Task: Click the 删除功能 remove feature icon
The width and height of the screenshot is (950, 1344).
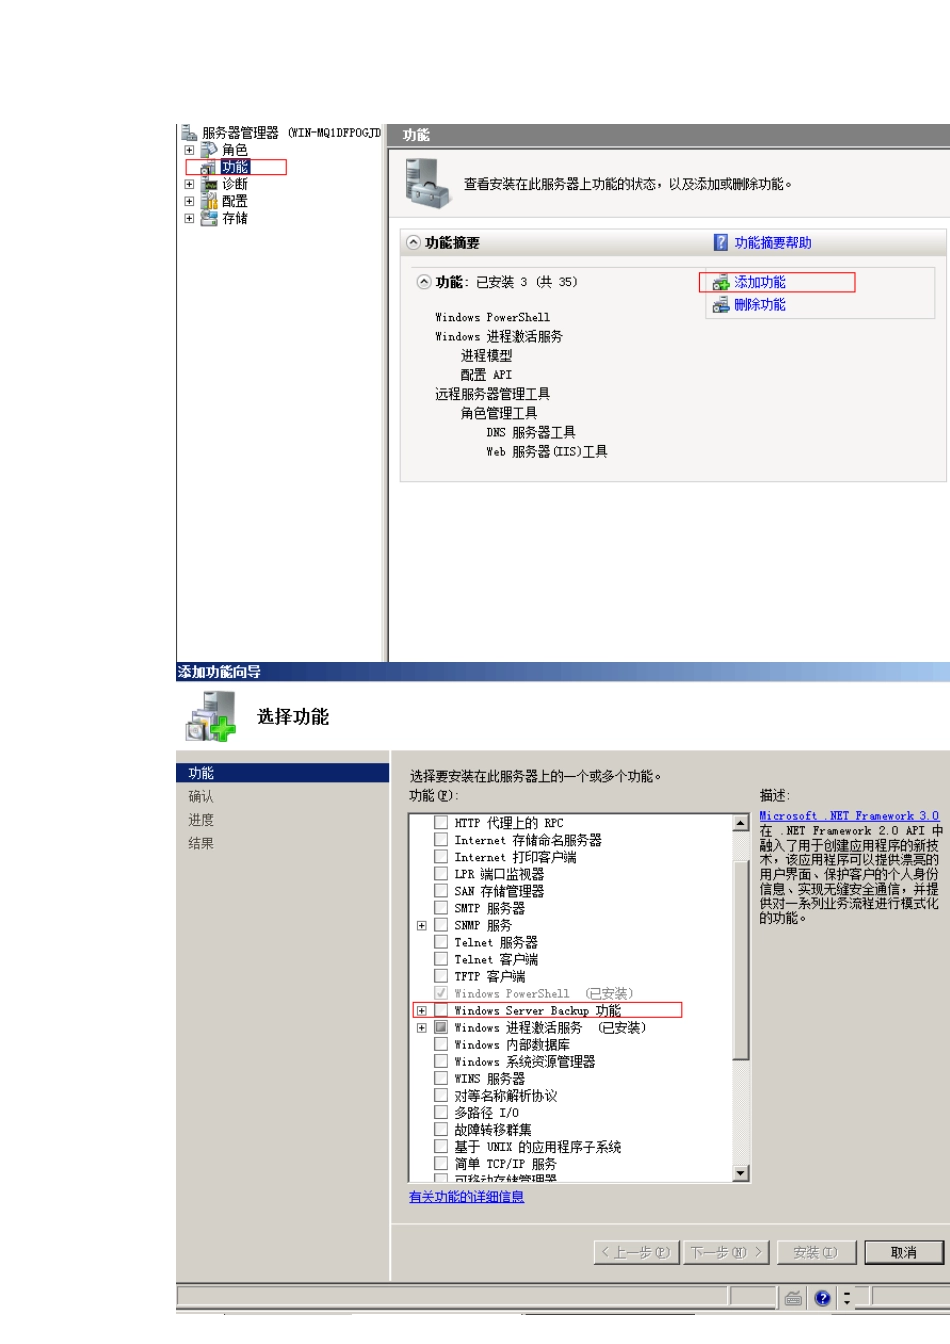Action: 721,305
